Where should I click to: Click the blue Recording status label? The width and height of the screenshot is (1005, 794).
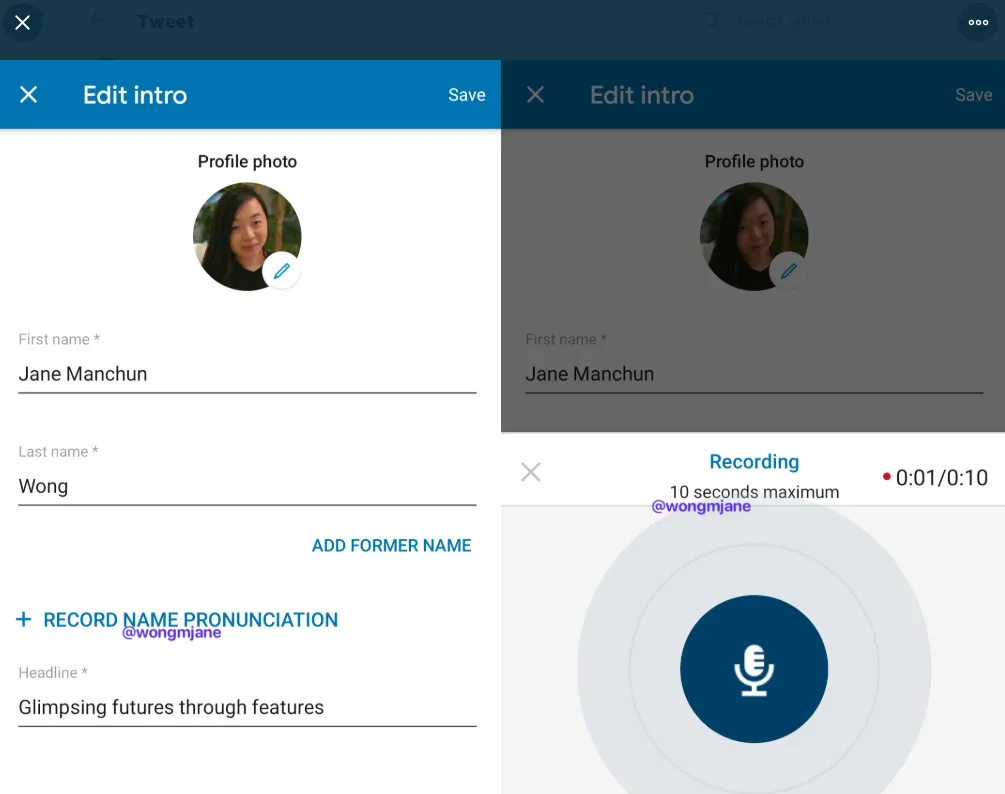tap(754, 462)
